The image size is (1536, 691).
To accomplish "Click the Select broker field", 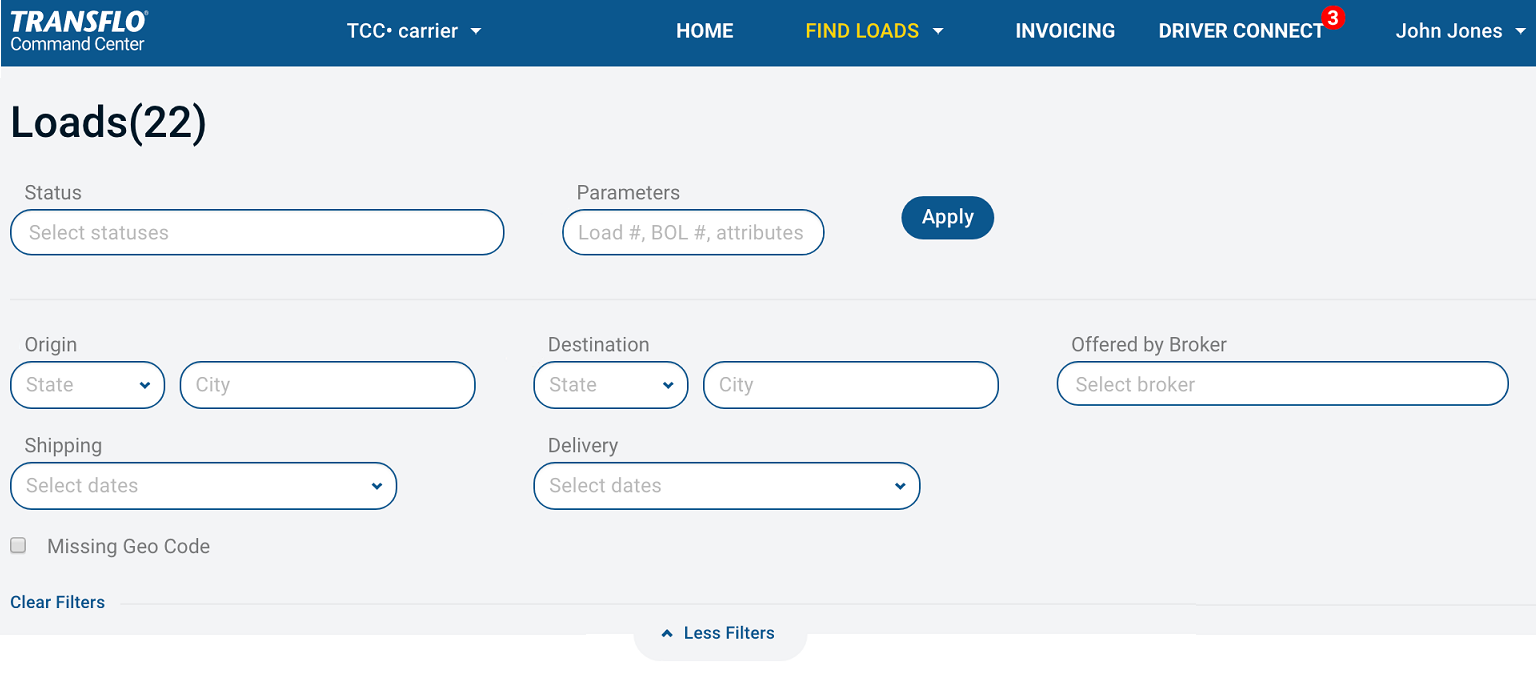I will coord(1282,384).
